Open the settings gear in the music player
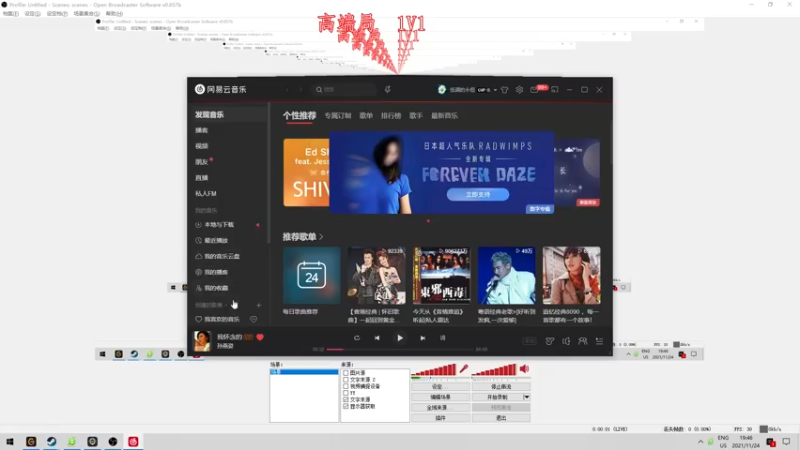 519,90
